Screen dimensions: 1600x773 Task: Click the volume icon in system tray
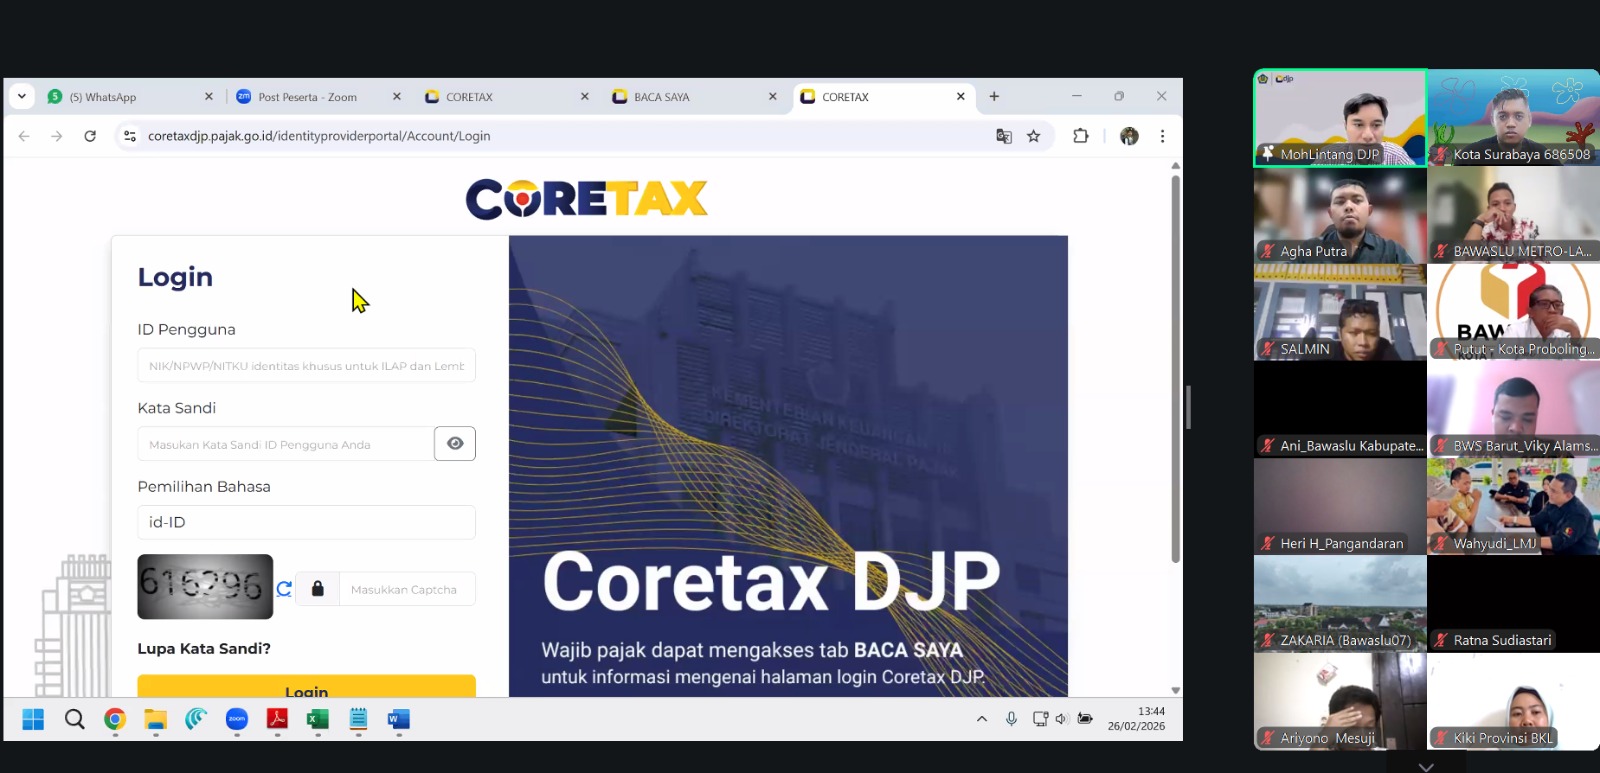(1062, 719)
